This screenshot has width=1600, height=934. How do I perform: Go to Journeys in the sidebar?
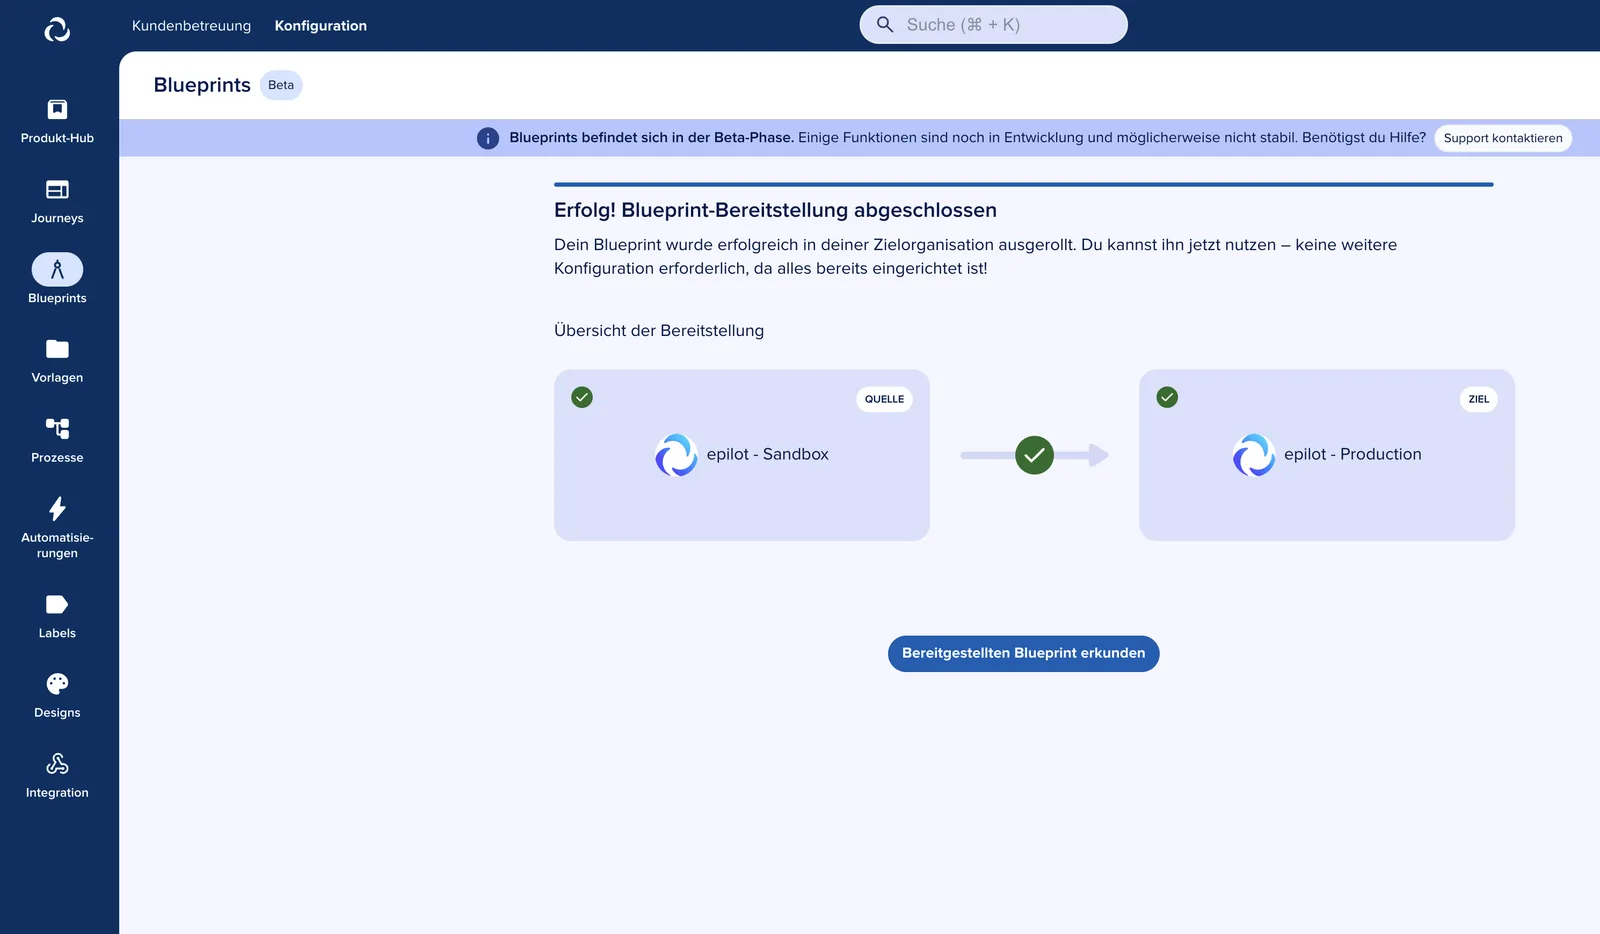(x=57, y=202)
